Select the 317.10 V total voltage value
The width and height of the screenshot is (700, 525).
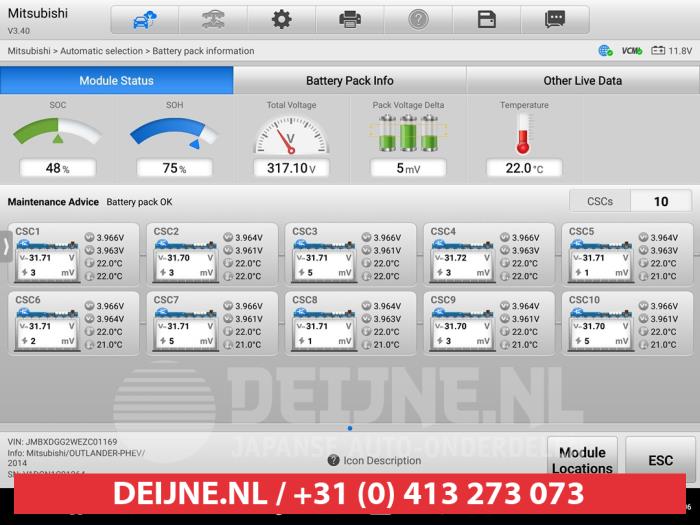(x=291, y=168)
